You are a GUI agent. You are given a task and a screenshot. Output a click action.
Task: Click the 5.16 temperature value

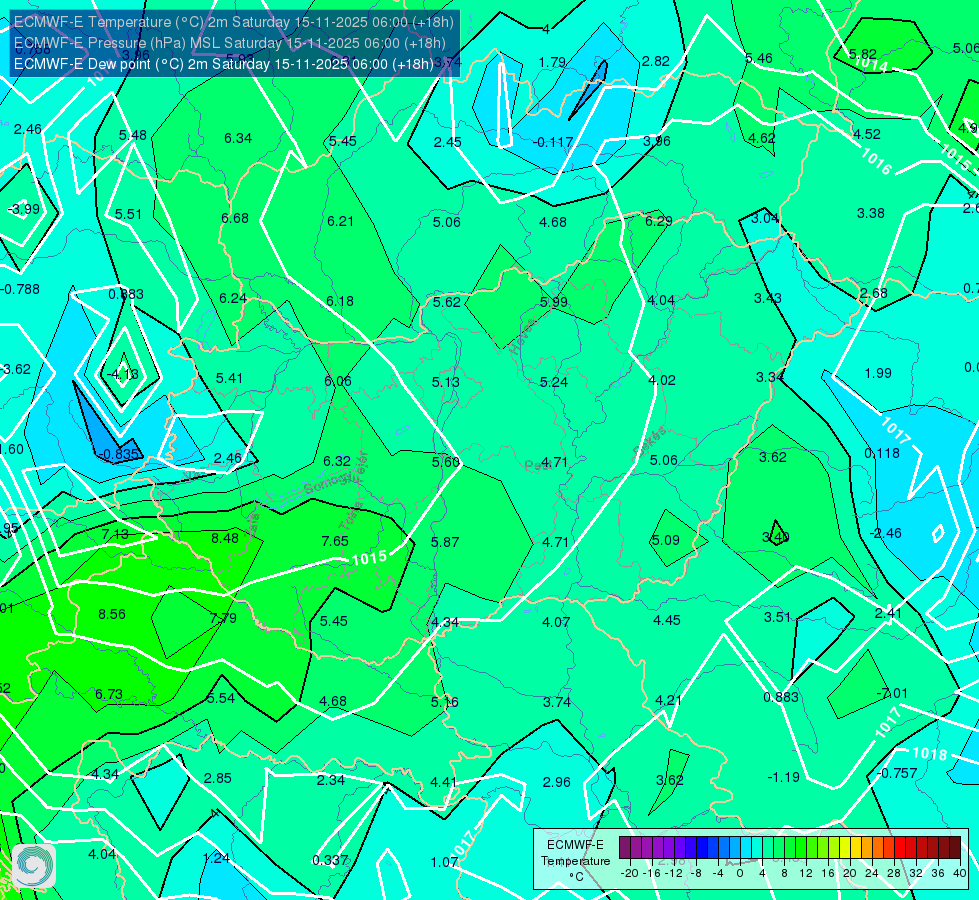click(x=444, y=701)
